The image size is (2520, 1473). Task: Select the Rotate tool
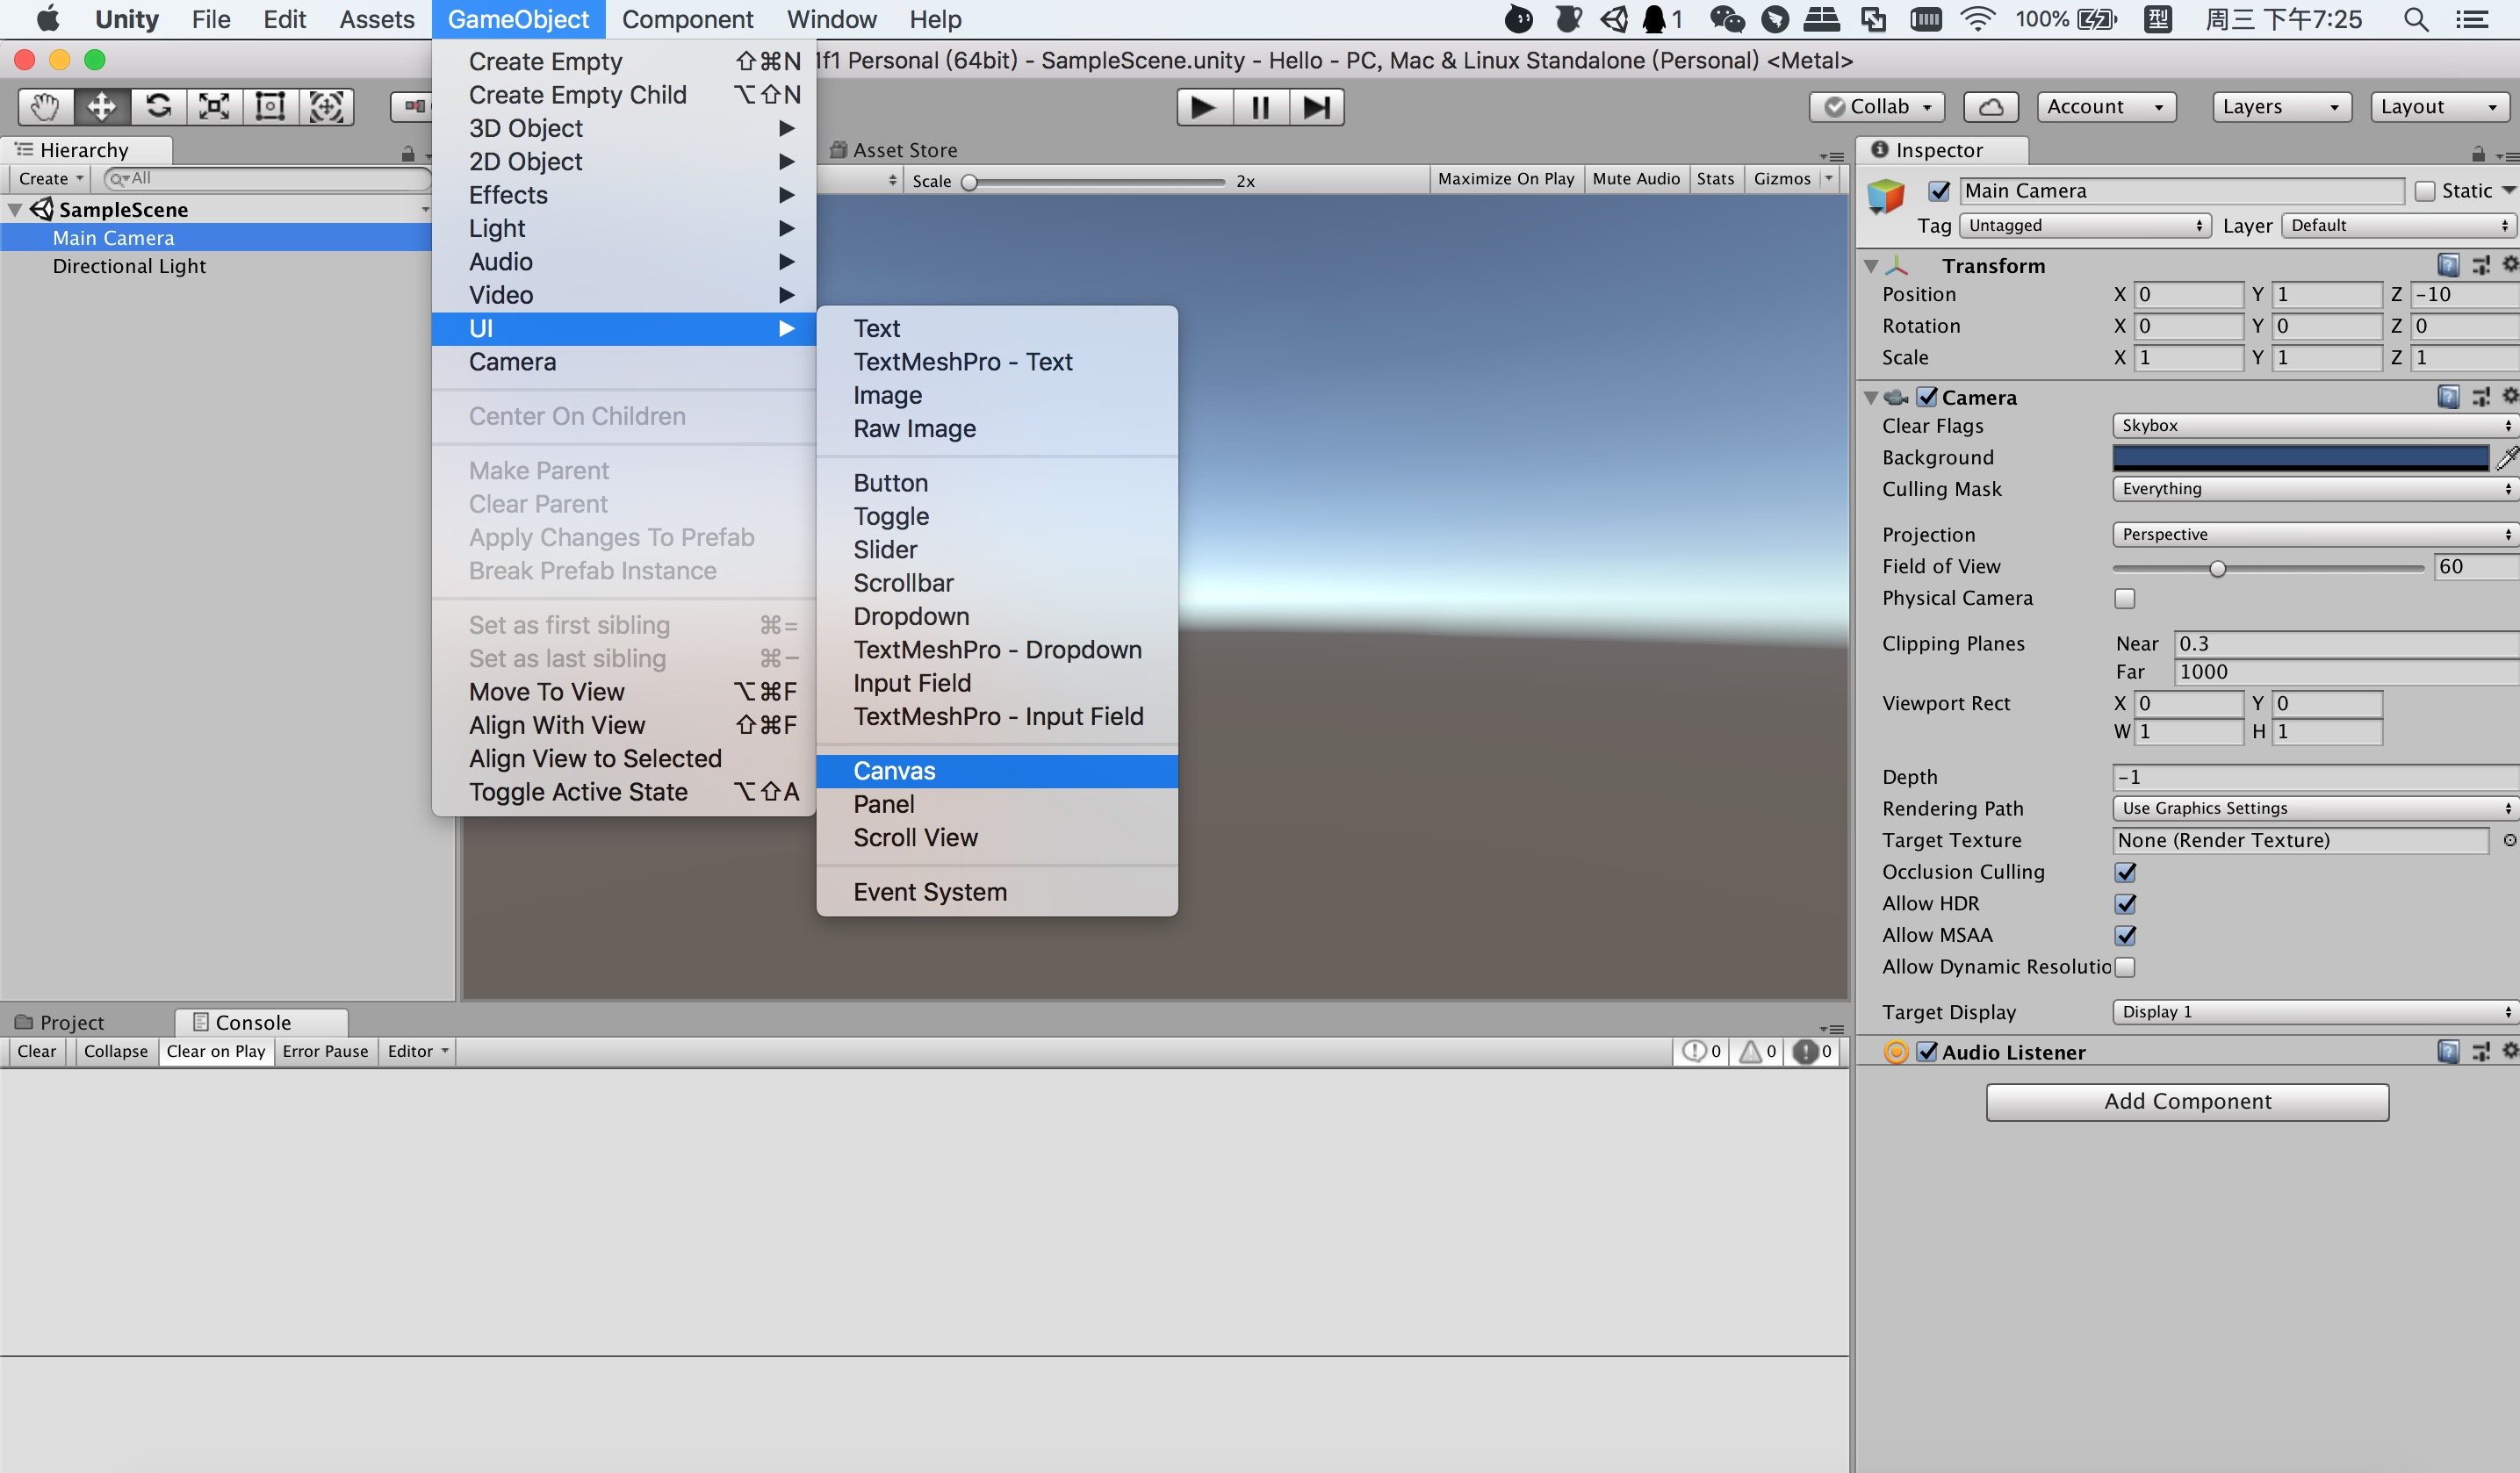[x=158, y=106]
